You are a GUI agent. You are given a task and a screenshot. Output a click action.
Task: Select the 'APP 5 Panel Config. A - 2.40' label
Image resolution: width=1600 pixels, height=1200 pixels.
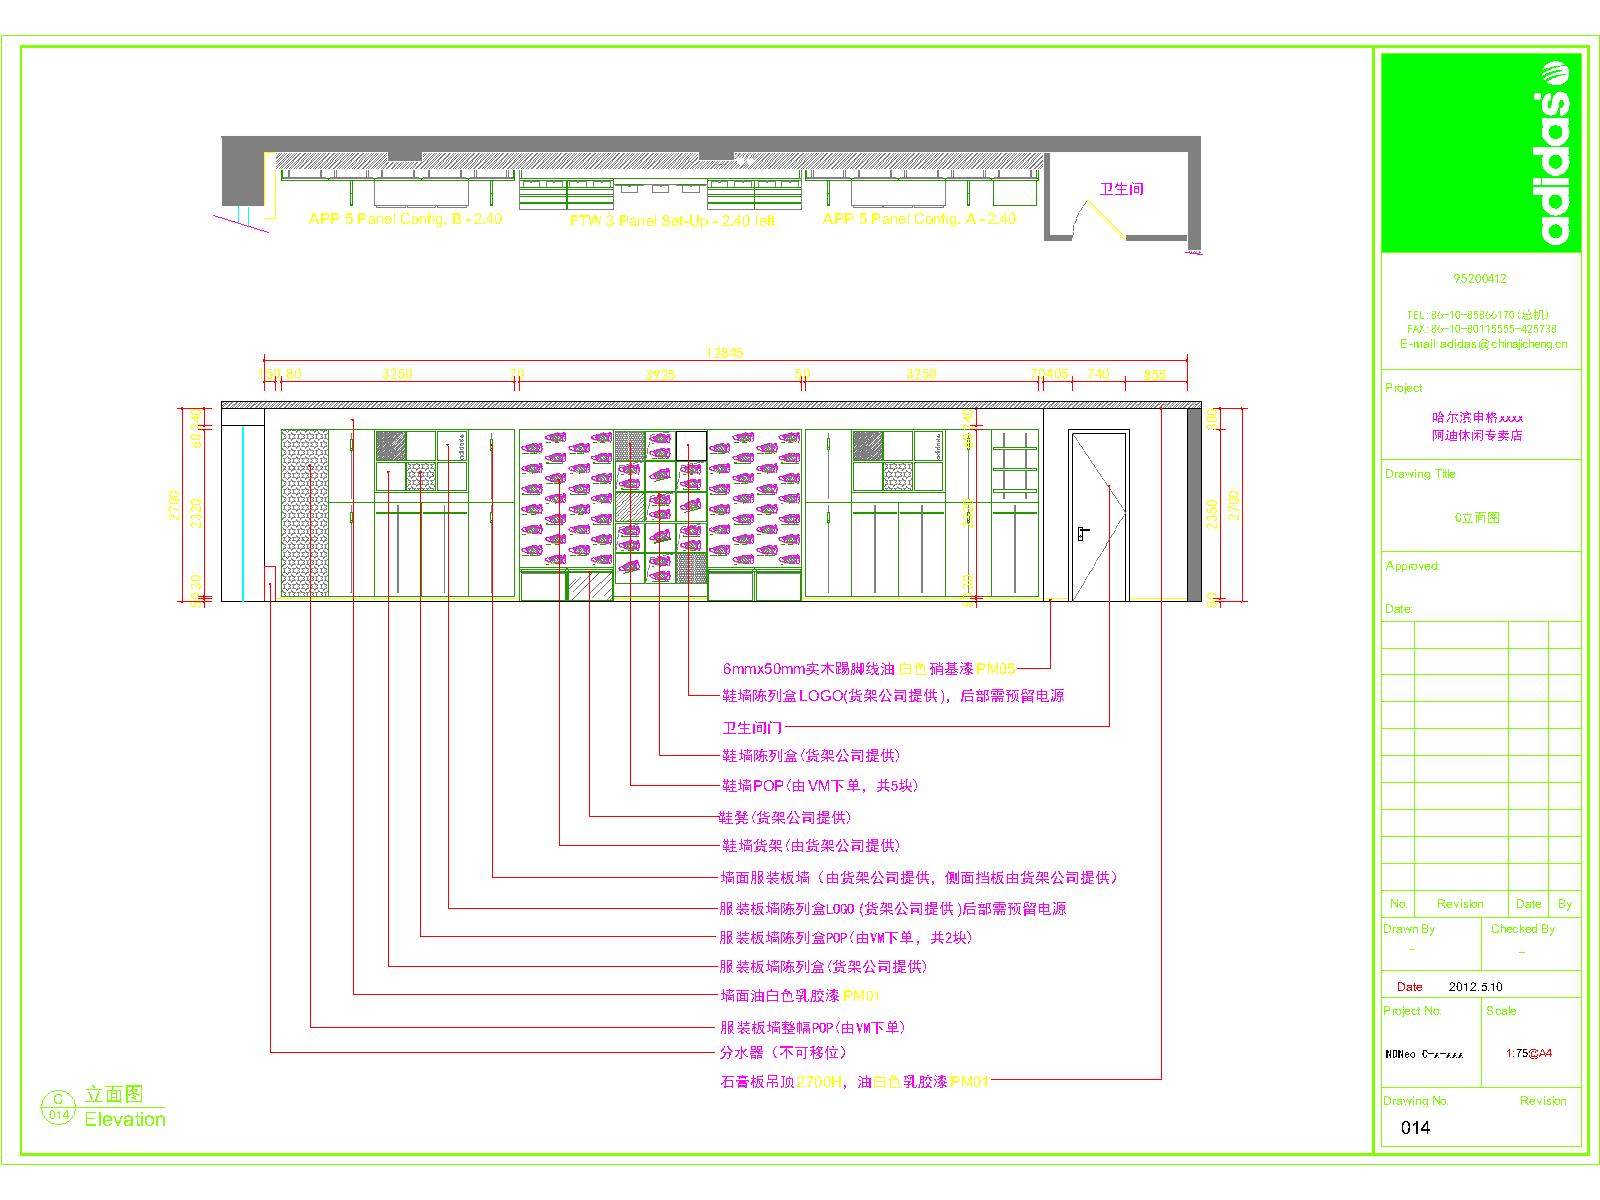tap(918, 219)
